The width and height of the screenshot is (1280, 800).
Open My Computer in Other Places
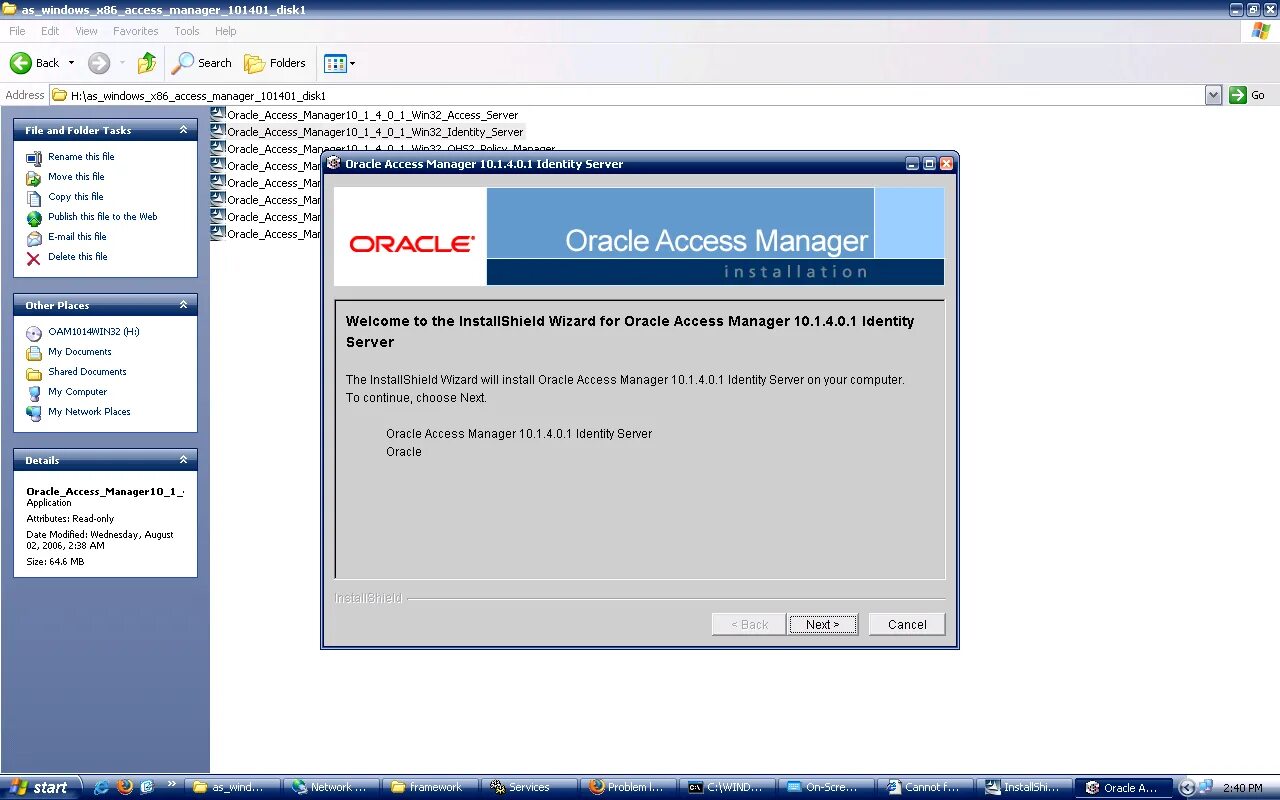(77, 392)
